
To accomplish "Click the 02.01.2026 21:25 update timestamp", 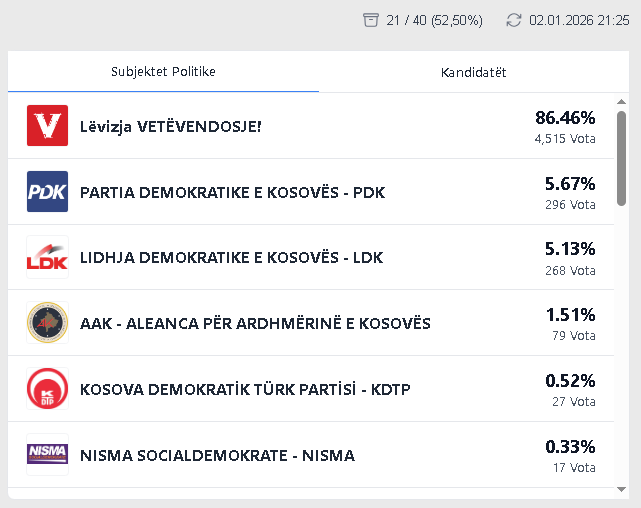I will click(x=579, y=20).
